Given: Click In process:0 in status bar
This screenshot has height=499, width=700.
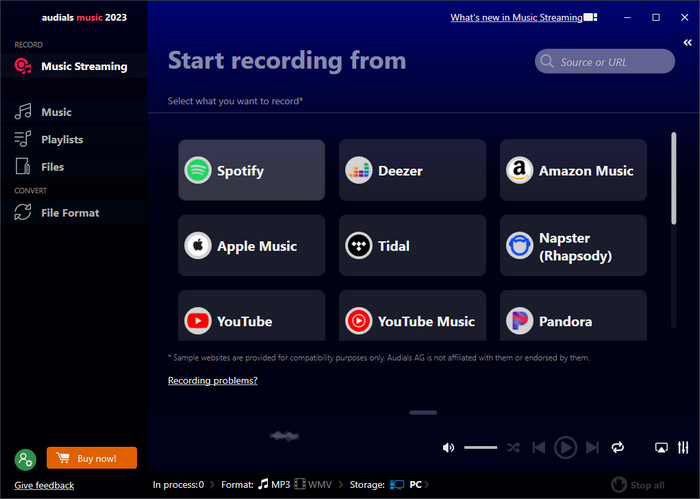Looking at the screenshot, I should pyautogui.click(x=178, y=485).
